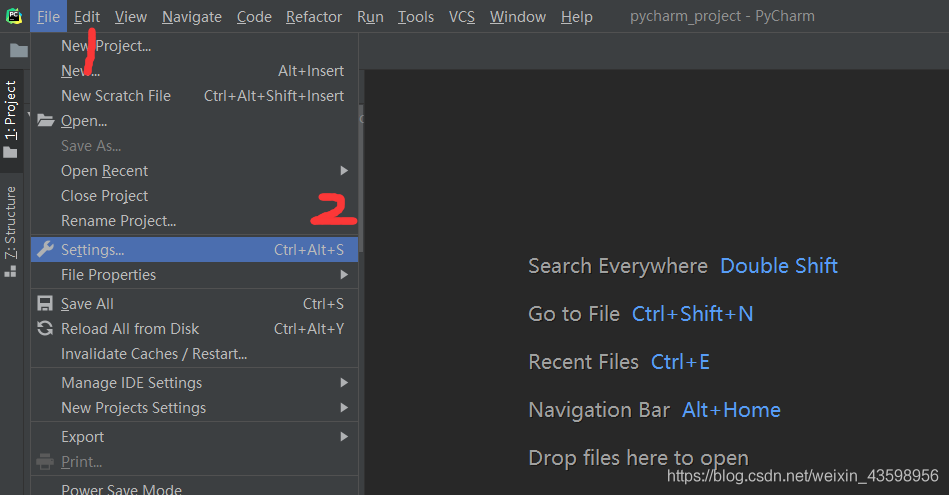Click the wrench icon beside Settings
The height and width of the screenshot is (495, 949).
click(x=45, y=250)
